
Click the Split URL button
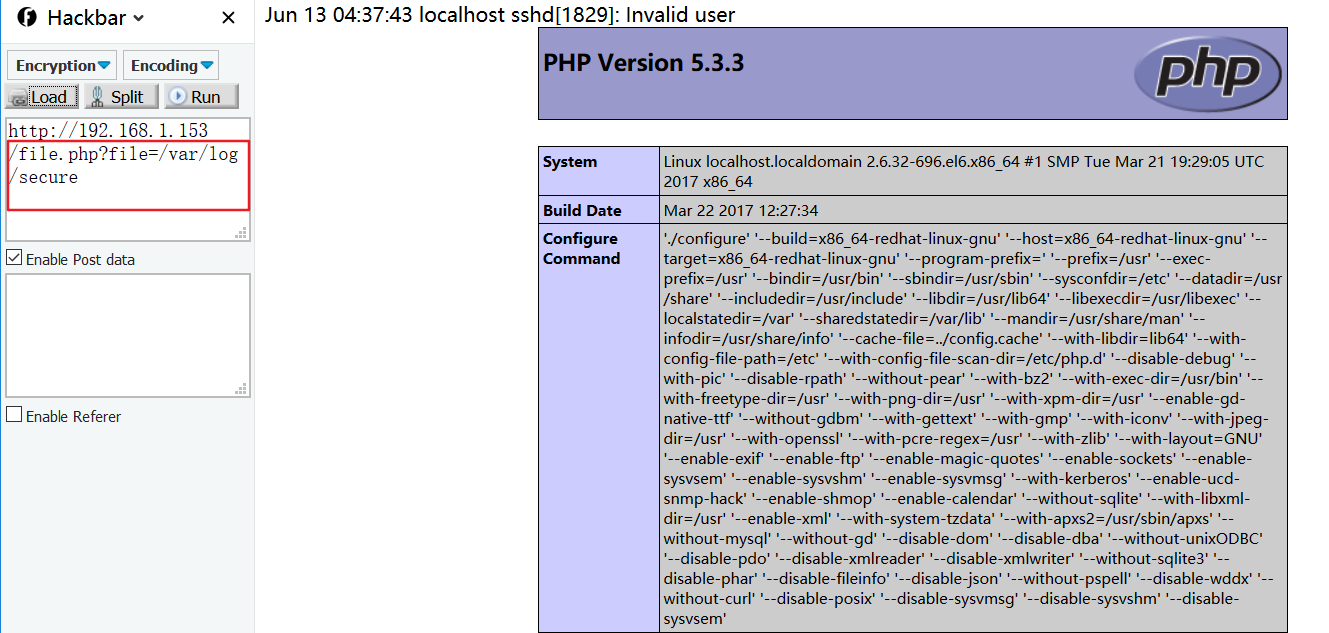click(120, 96)
